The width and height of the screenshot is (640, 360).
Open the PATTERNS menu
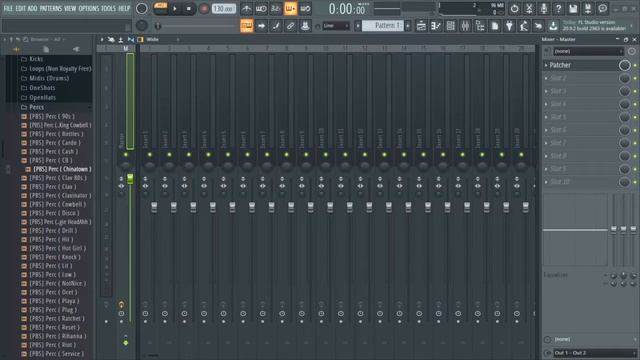click(x=51, y=8)
